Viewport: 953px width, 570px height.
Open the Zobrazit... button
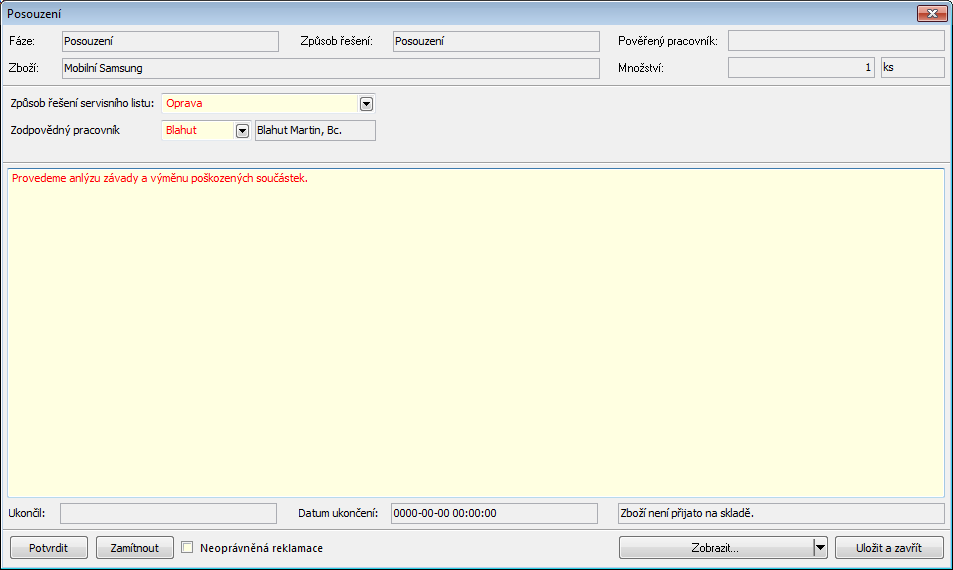point(715,548)
